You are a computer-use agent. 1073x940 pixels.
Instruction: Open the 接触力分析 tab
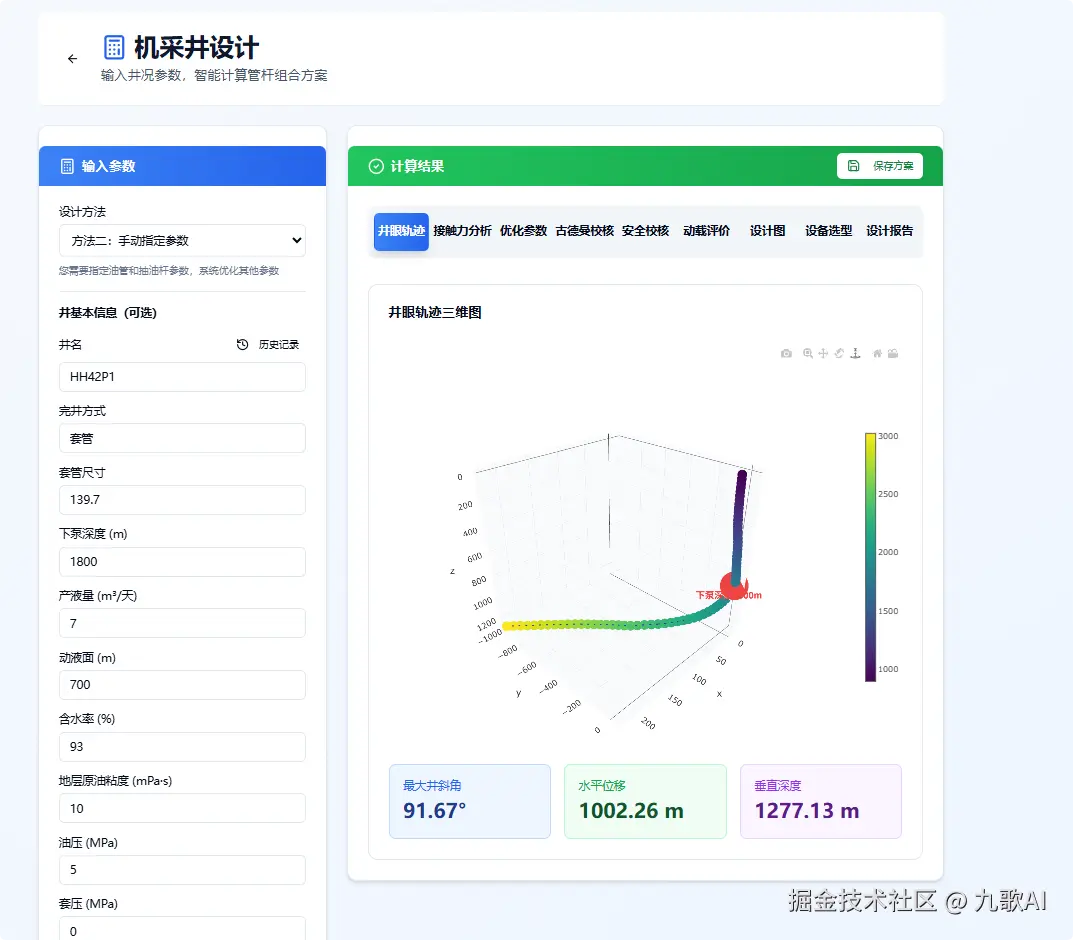point(462,231)
